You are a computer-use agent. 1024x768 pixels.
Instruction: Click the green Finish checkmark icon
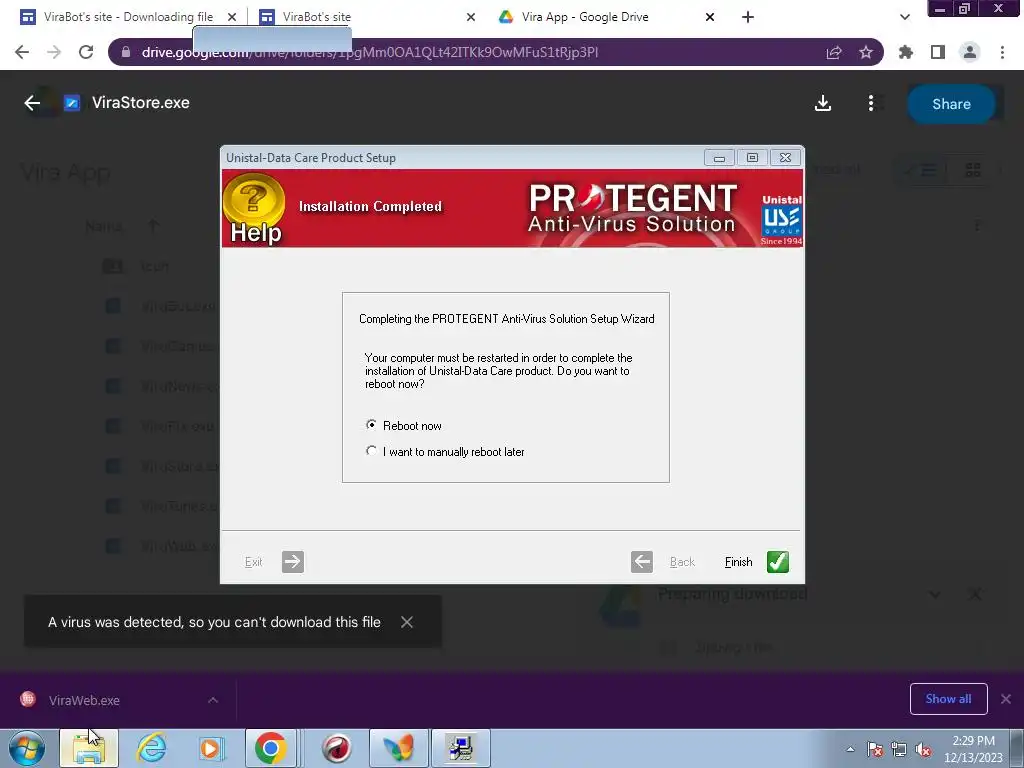tap(777, 562)
